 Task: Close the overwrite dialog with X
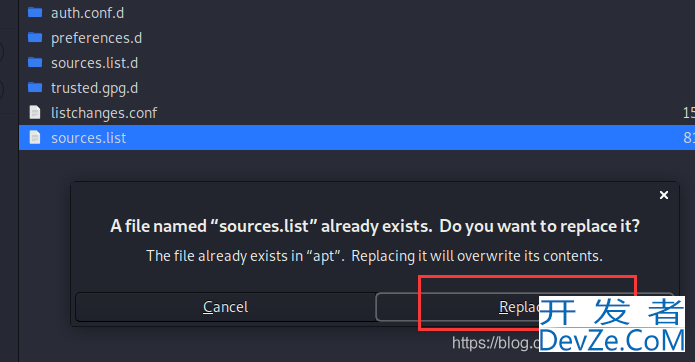[664, 195]
